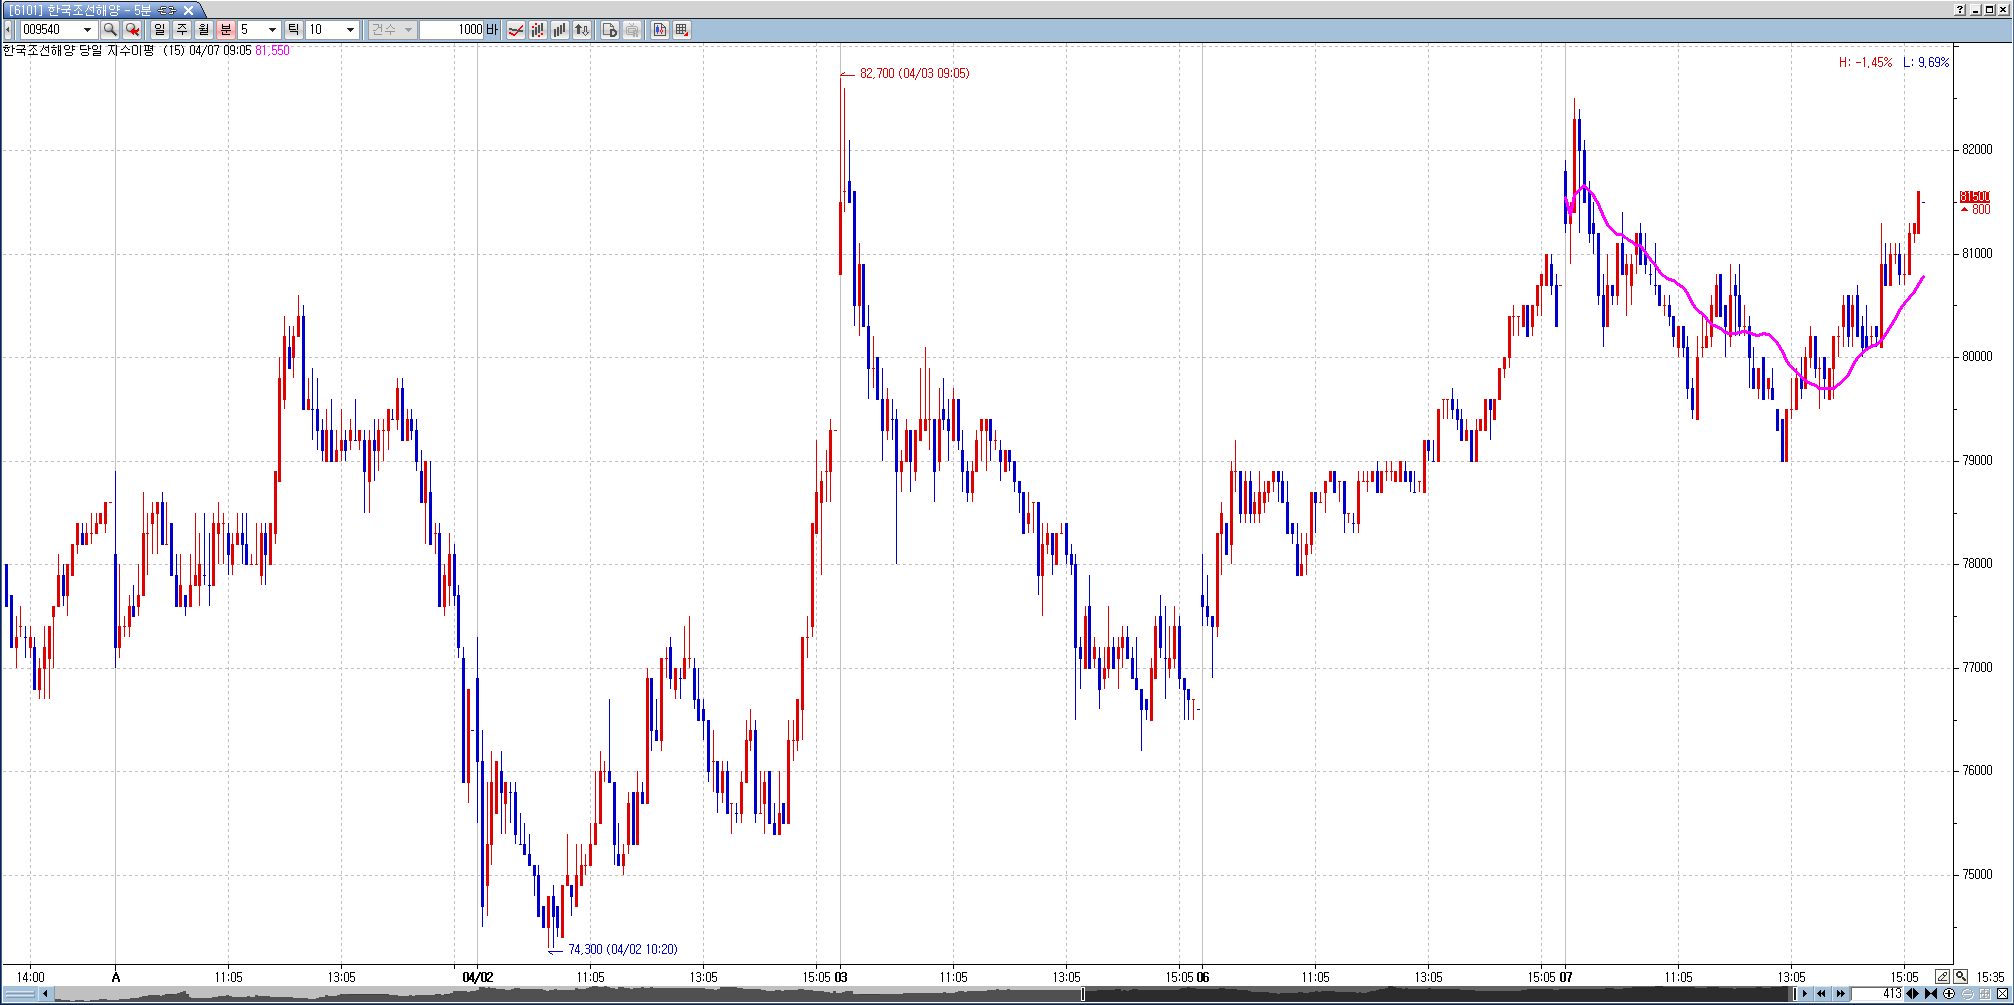The image size is (2014, 1005).
Task: Click the help question mark button
Action: [x=1960, y=10]
